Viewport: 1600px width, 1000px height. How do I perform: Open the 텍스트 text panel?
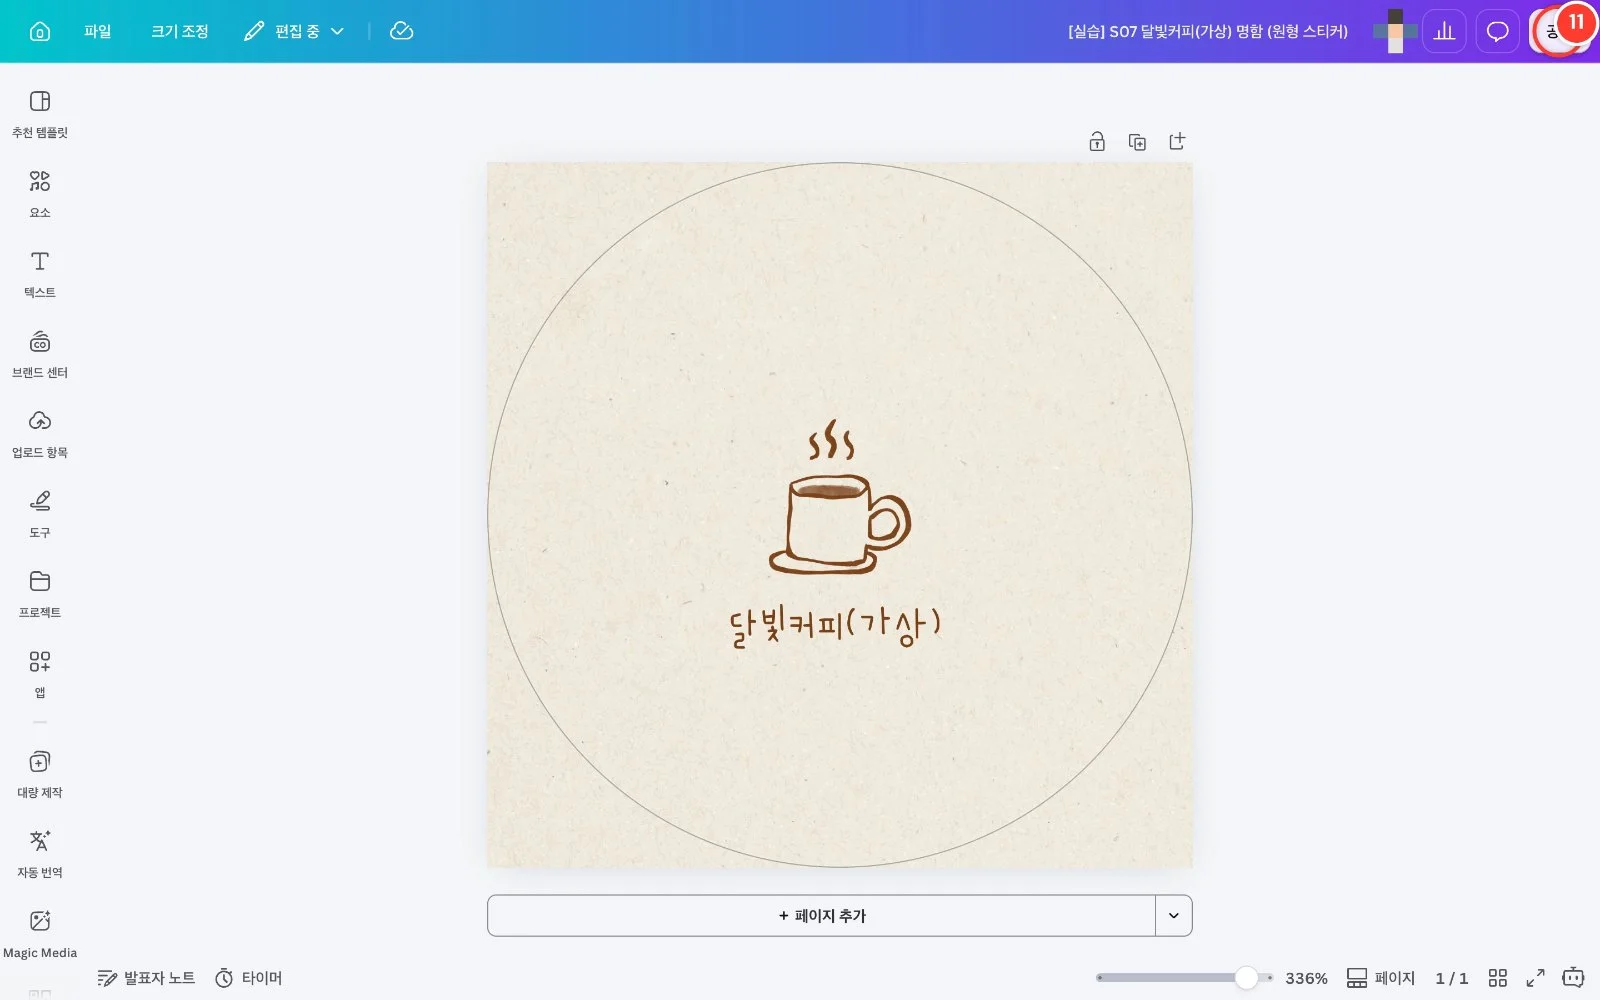point(40,274)
